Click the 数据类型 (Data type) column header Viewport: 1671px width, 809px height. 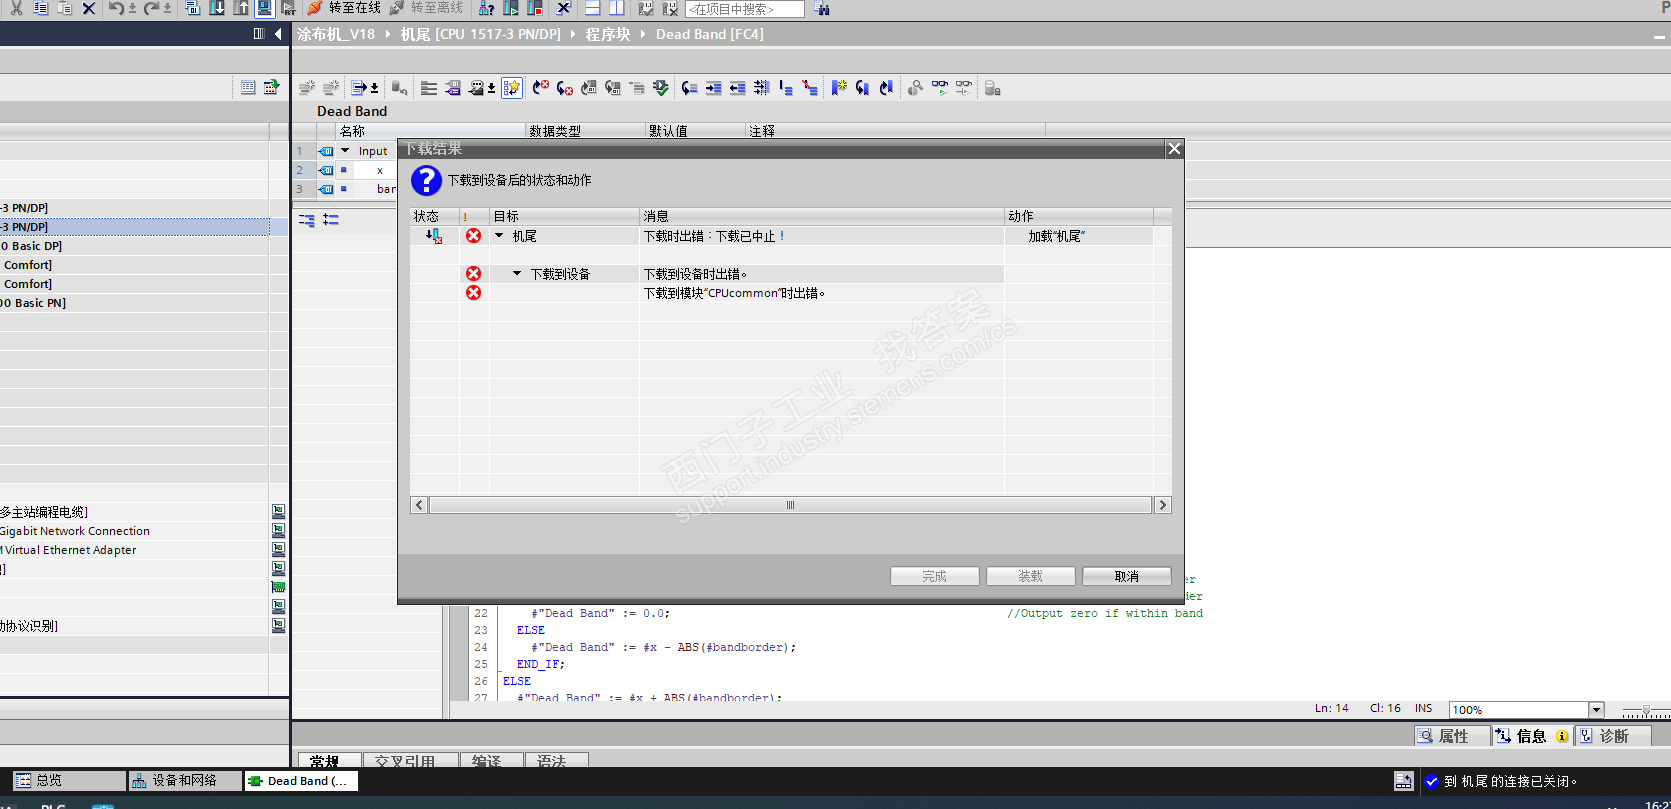(586, 131)
